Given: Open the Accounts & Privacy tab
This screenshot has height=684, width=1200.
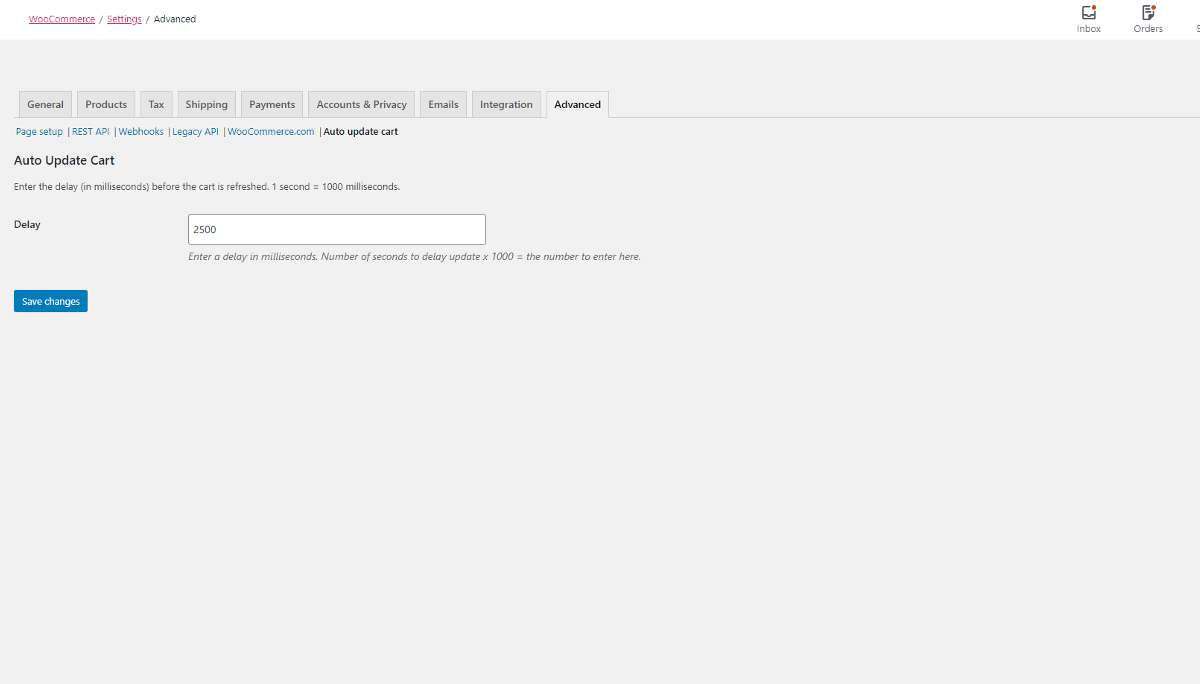Looking at the screenshot, I should pyautogui.click(x=361, y=103).
